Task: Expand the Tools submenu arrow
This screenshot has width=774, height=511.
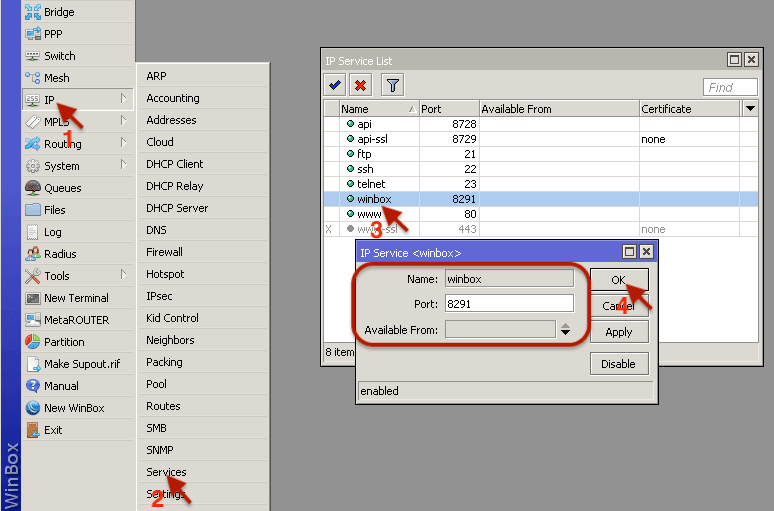Action: tap(123, 275)
